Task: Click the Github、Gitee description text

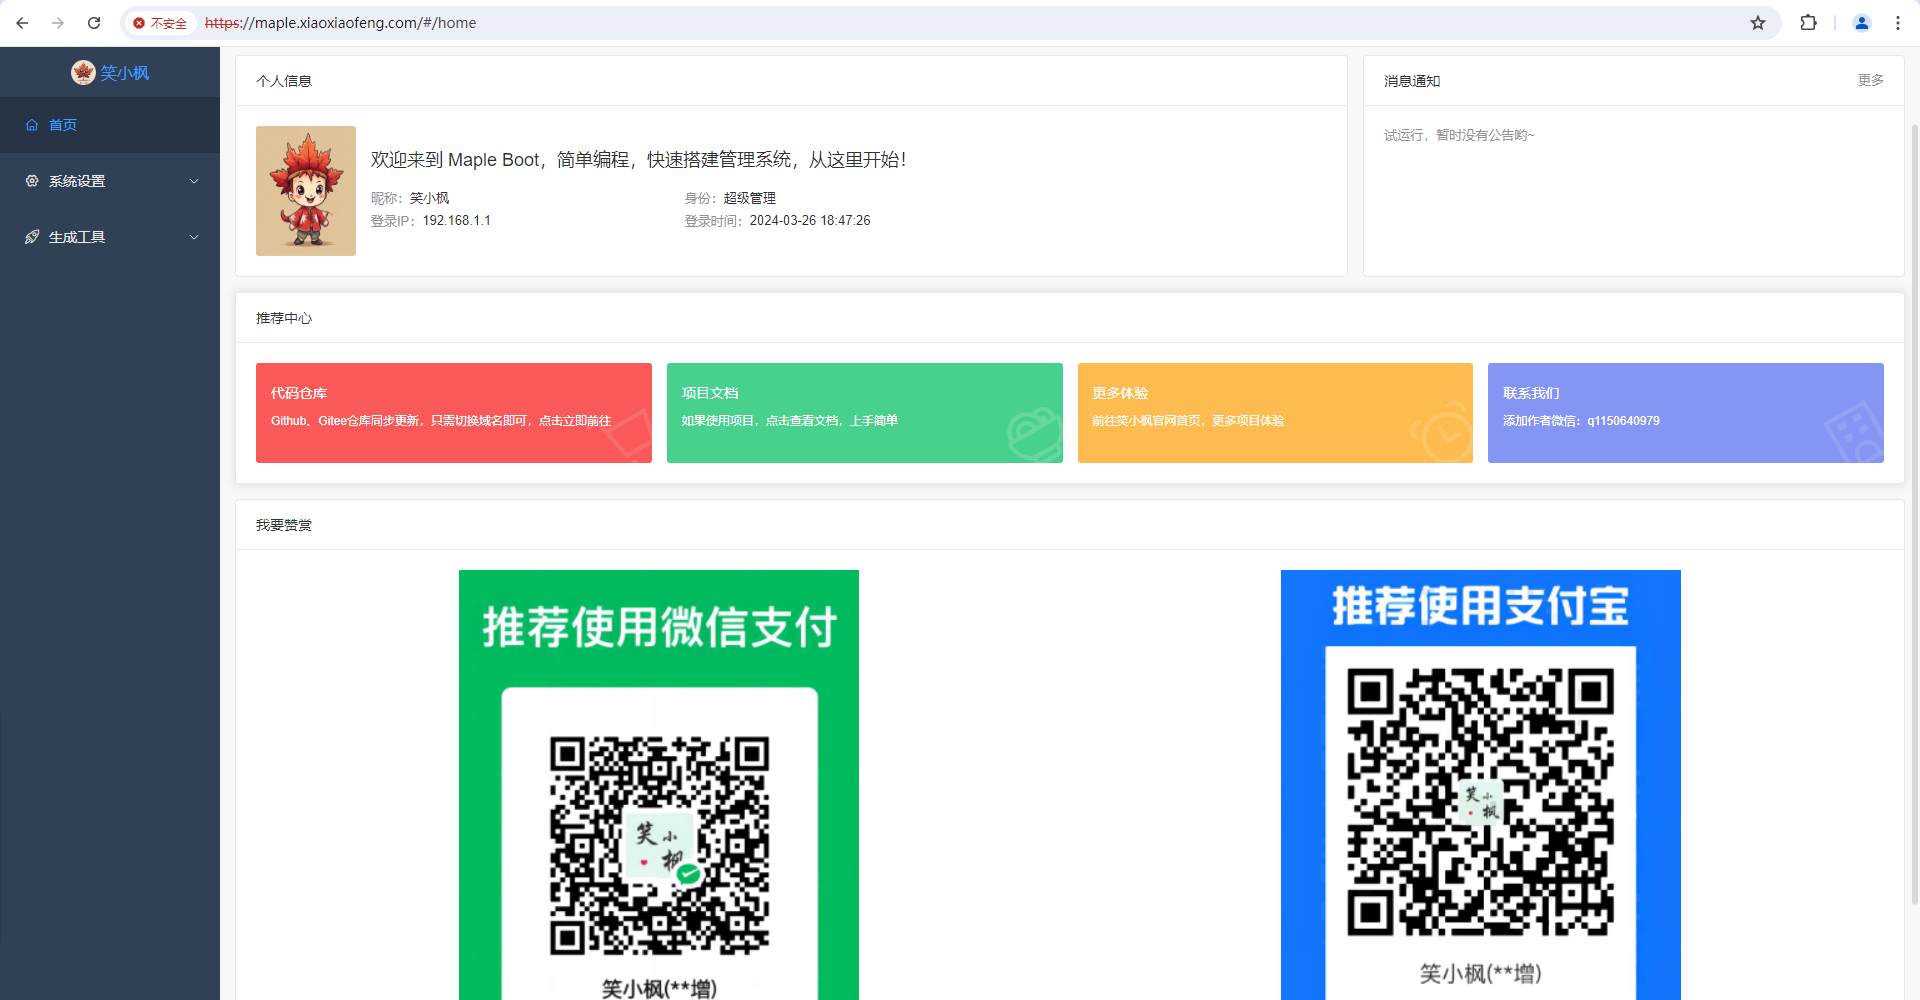Action: click(441, 421)
